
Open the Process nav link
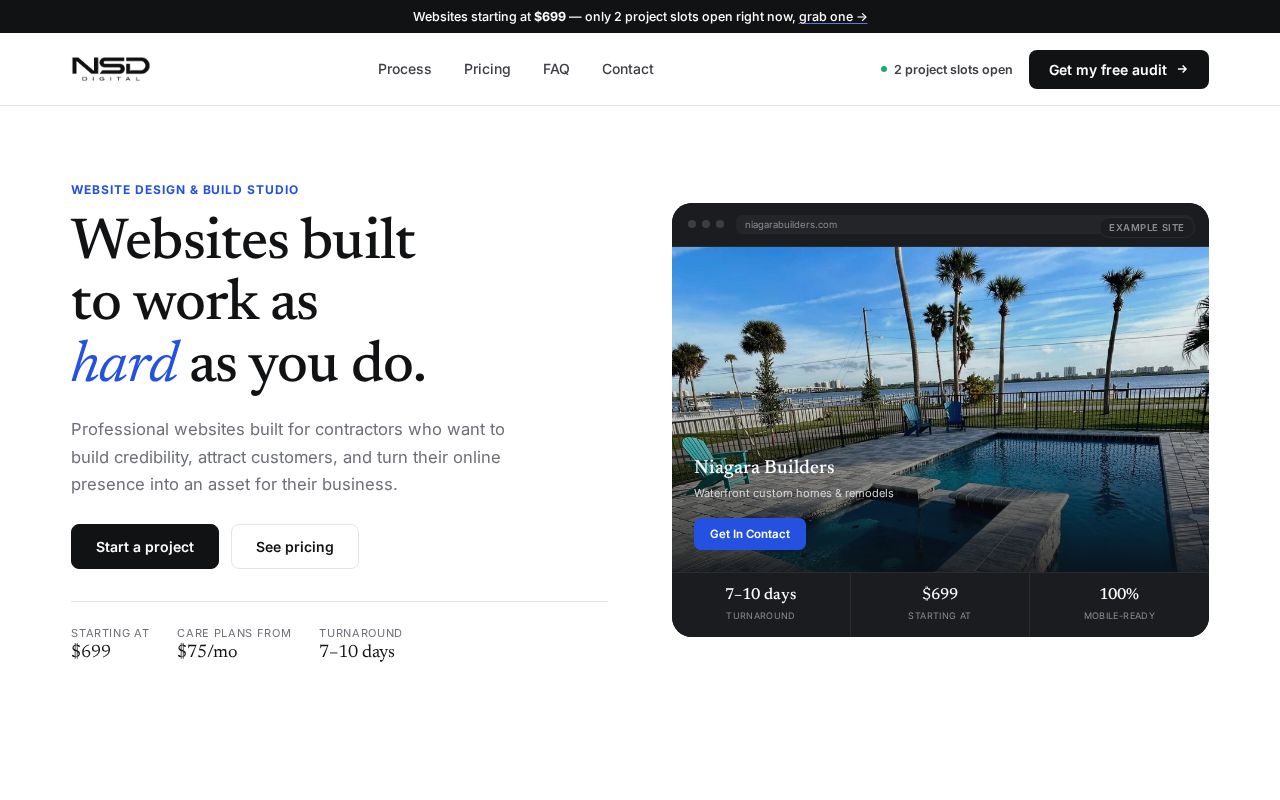tap(405, 69)
